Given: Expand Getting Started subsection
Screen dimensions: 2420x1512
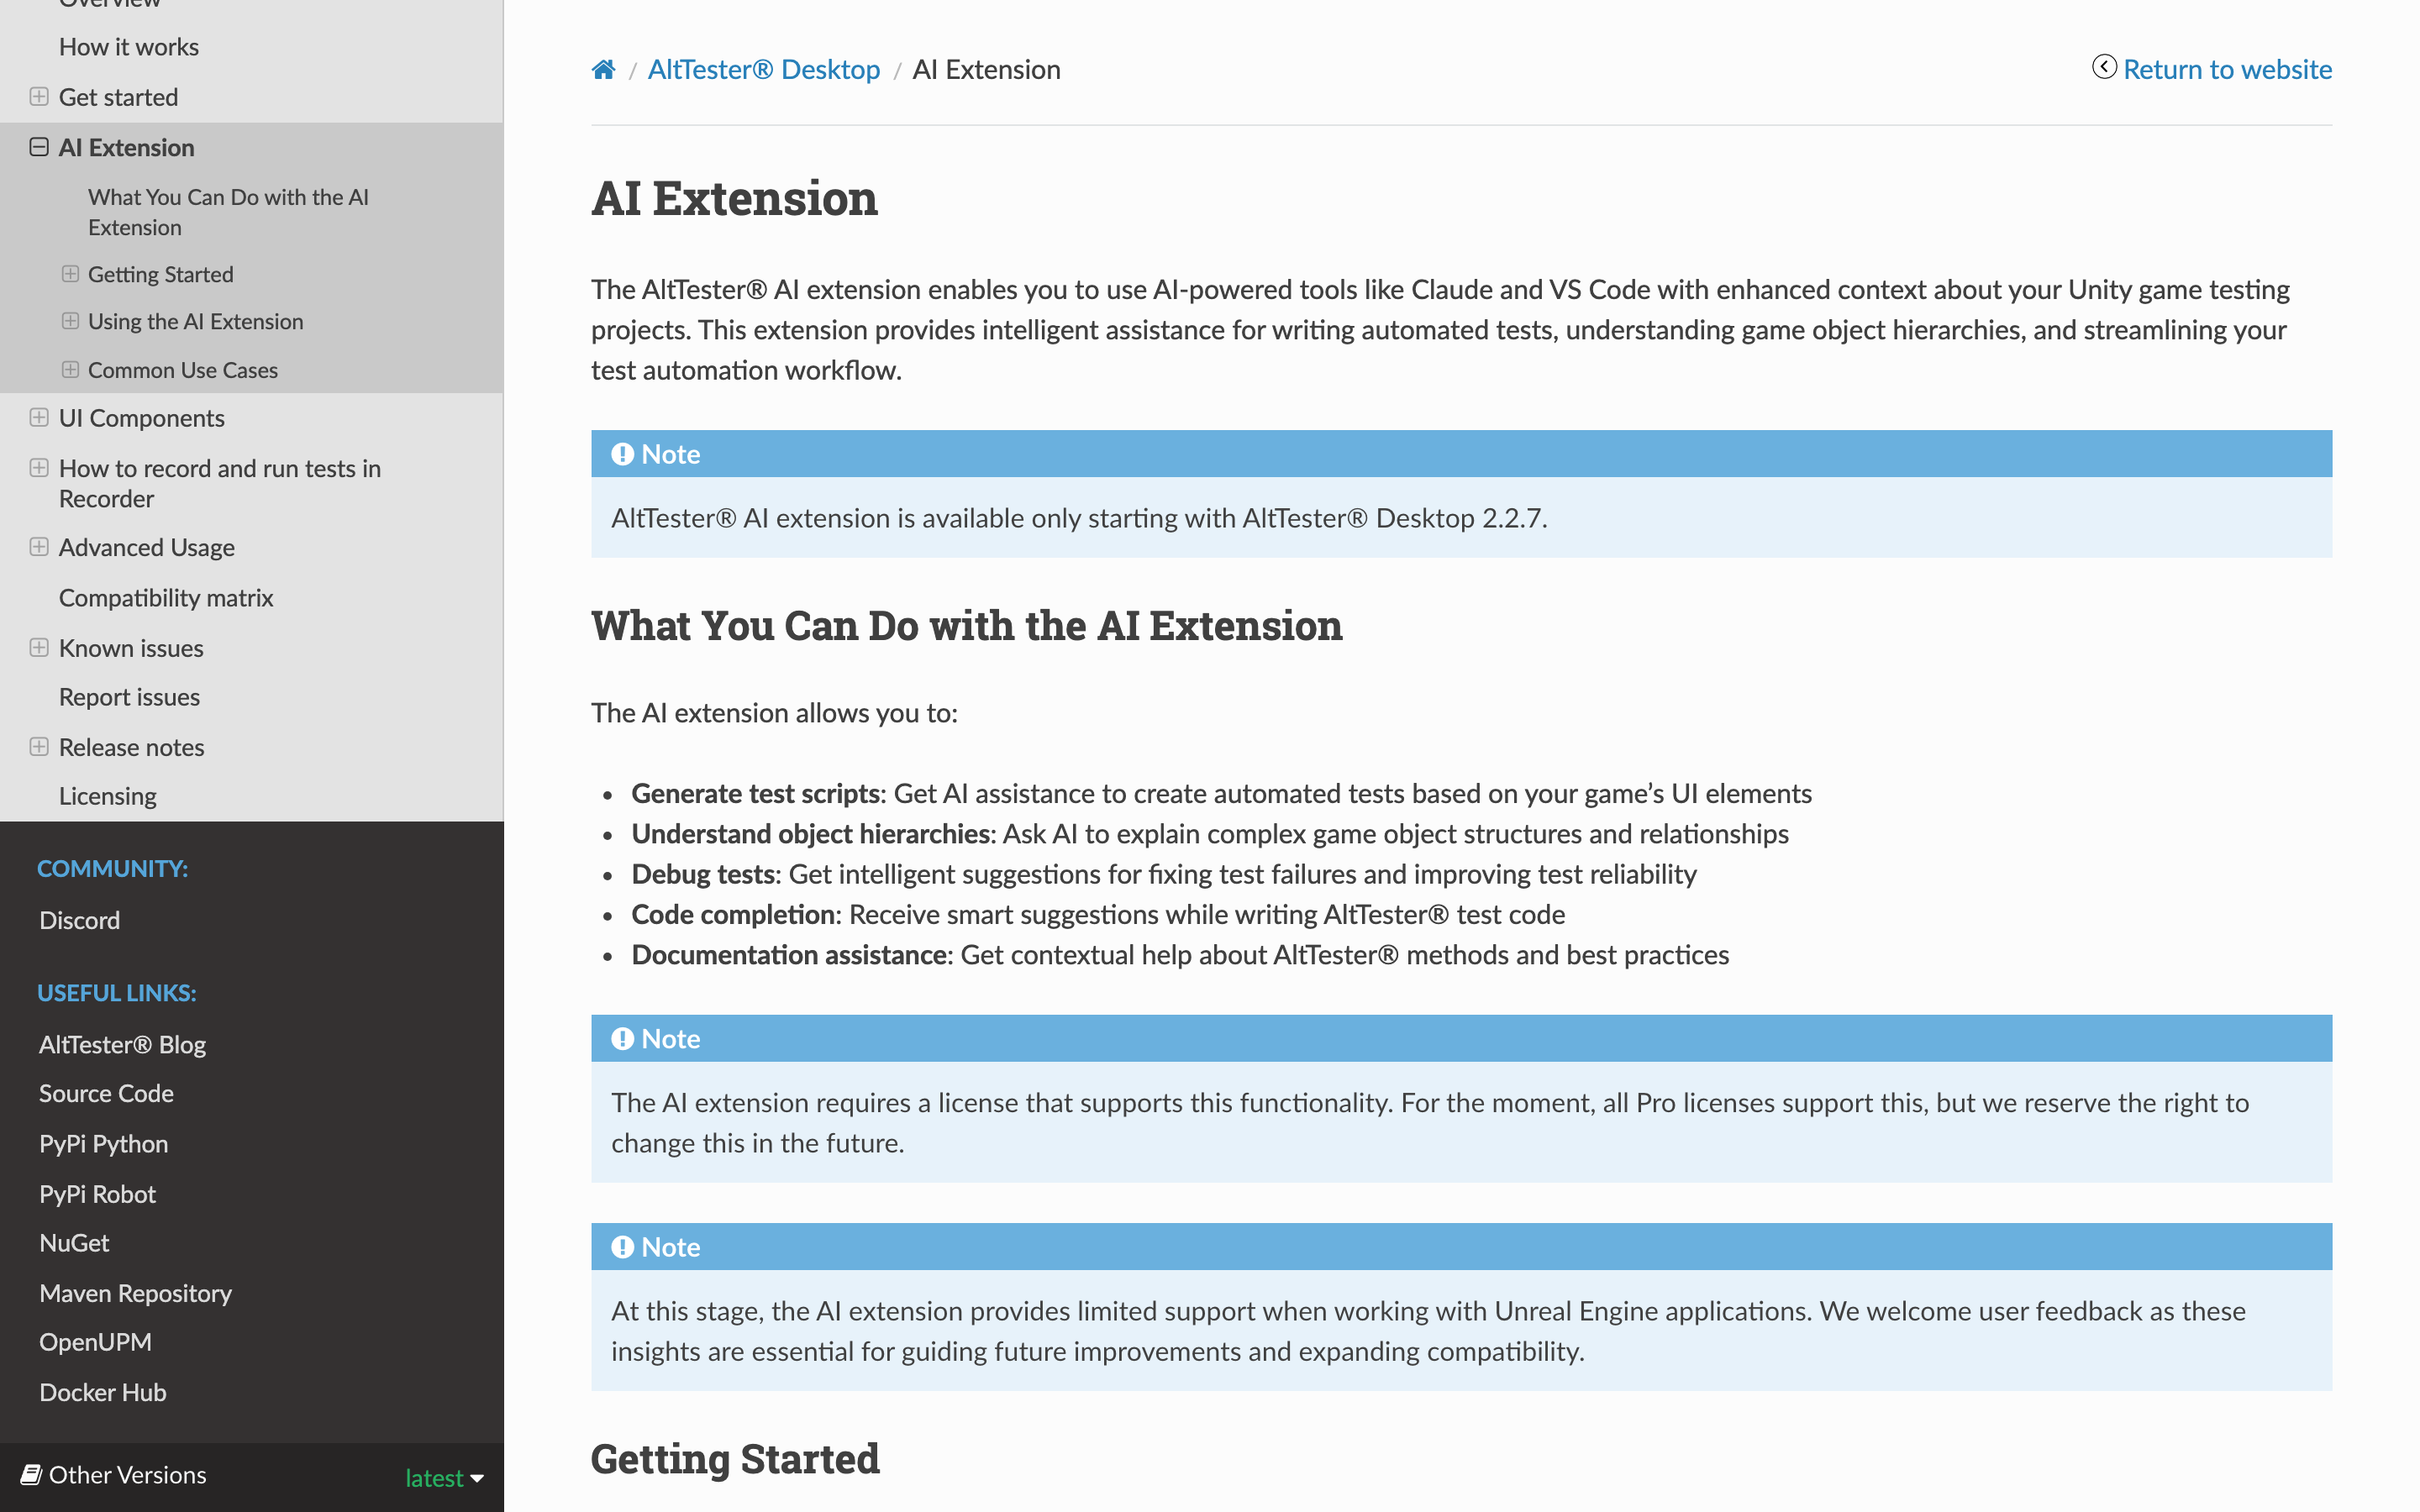Looking at the screenshot, I should [x=70, y=274].
